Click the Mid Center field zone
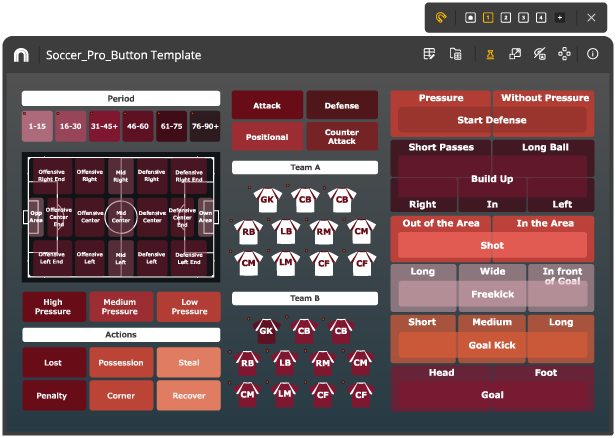Screen dimensions: 616x438 pyautogui.click(x=121, y=214)
